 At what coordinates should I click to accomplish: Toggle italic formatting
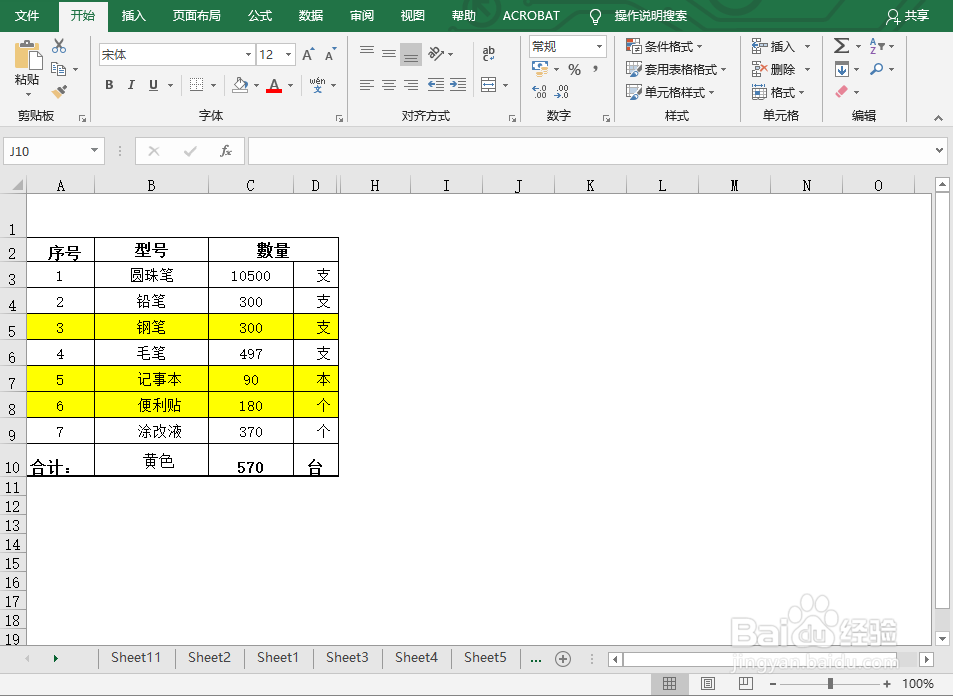pos(131,85)
